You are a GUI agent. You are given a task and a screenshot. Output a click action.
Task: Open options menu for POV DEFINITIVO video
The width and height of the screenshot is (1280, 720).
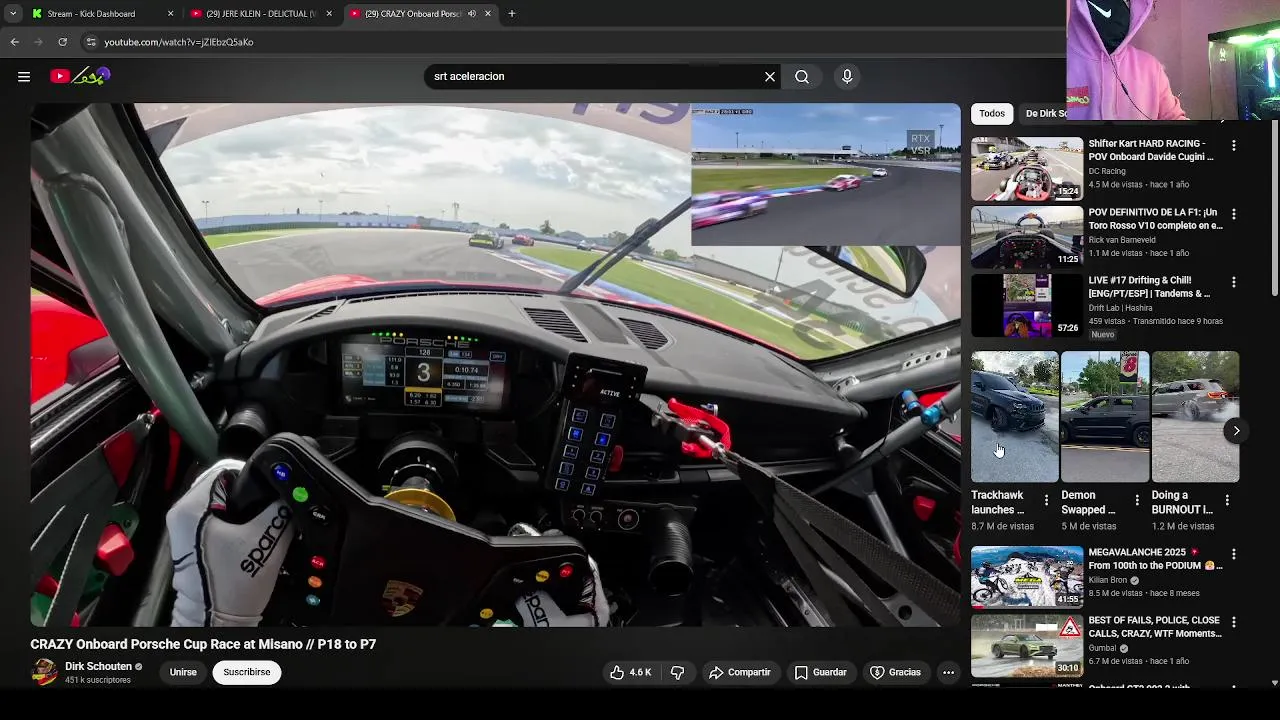[1233, 214]
